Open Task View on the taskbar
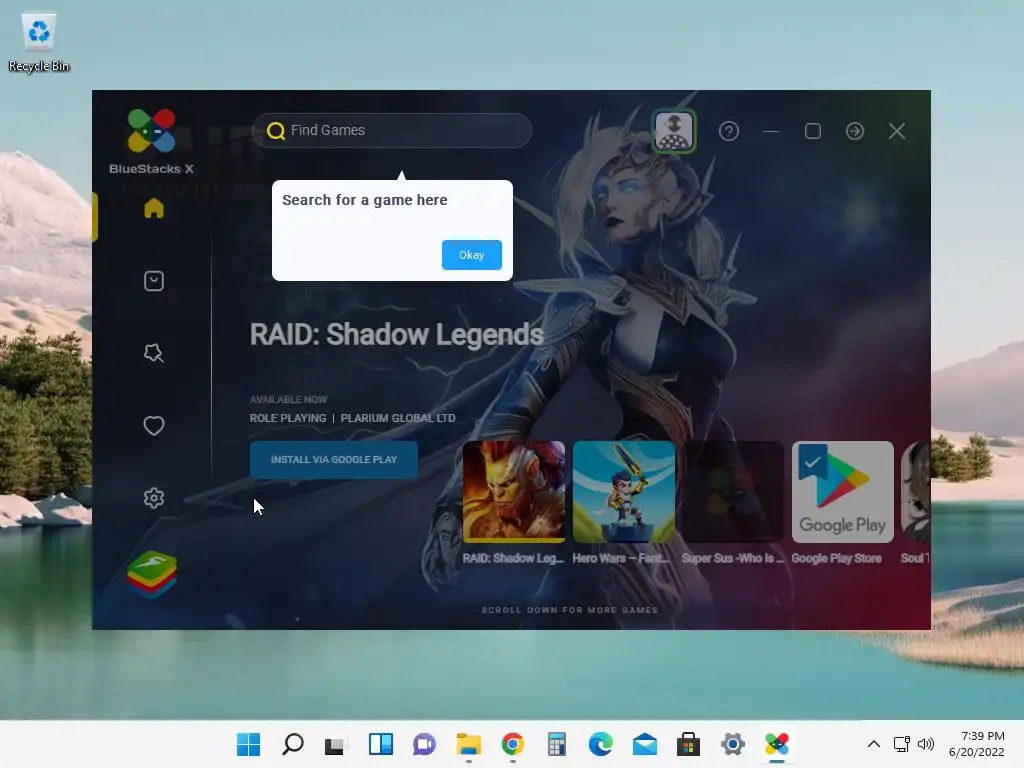 (x=336, y=744)
